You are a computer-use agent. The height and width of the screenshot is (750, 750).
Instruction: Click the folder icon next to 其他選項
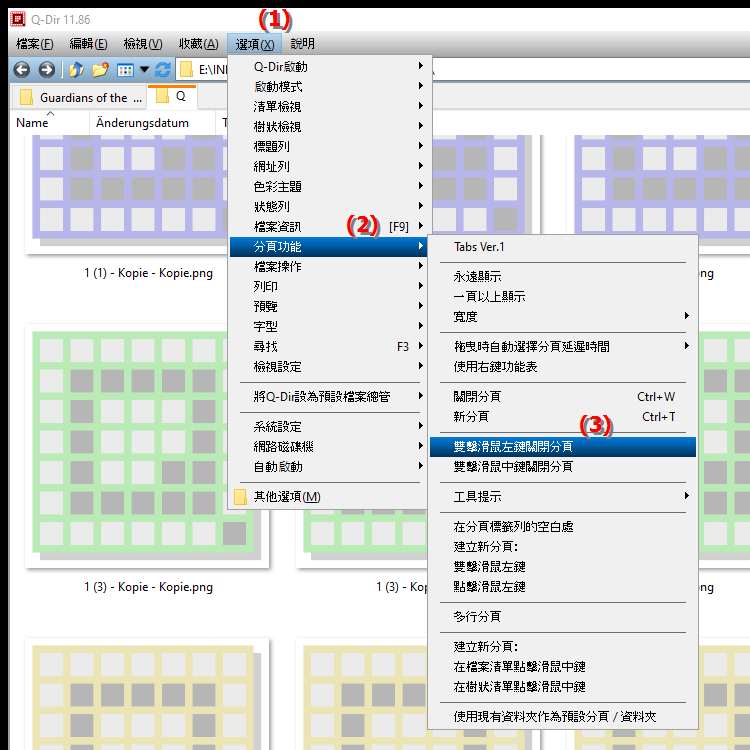click(240, 497)
